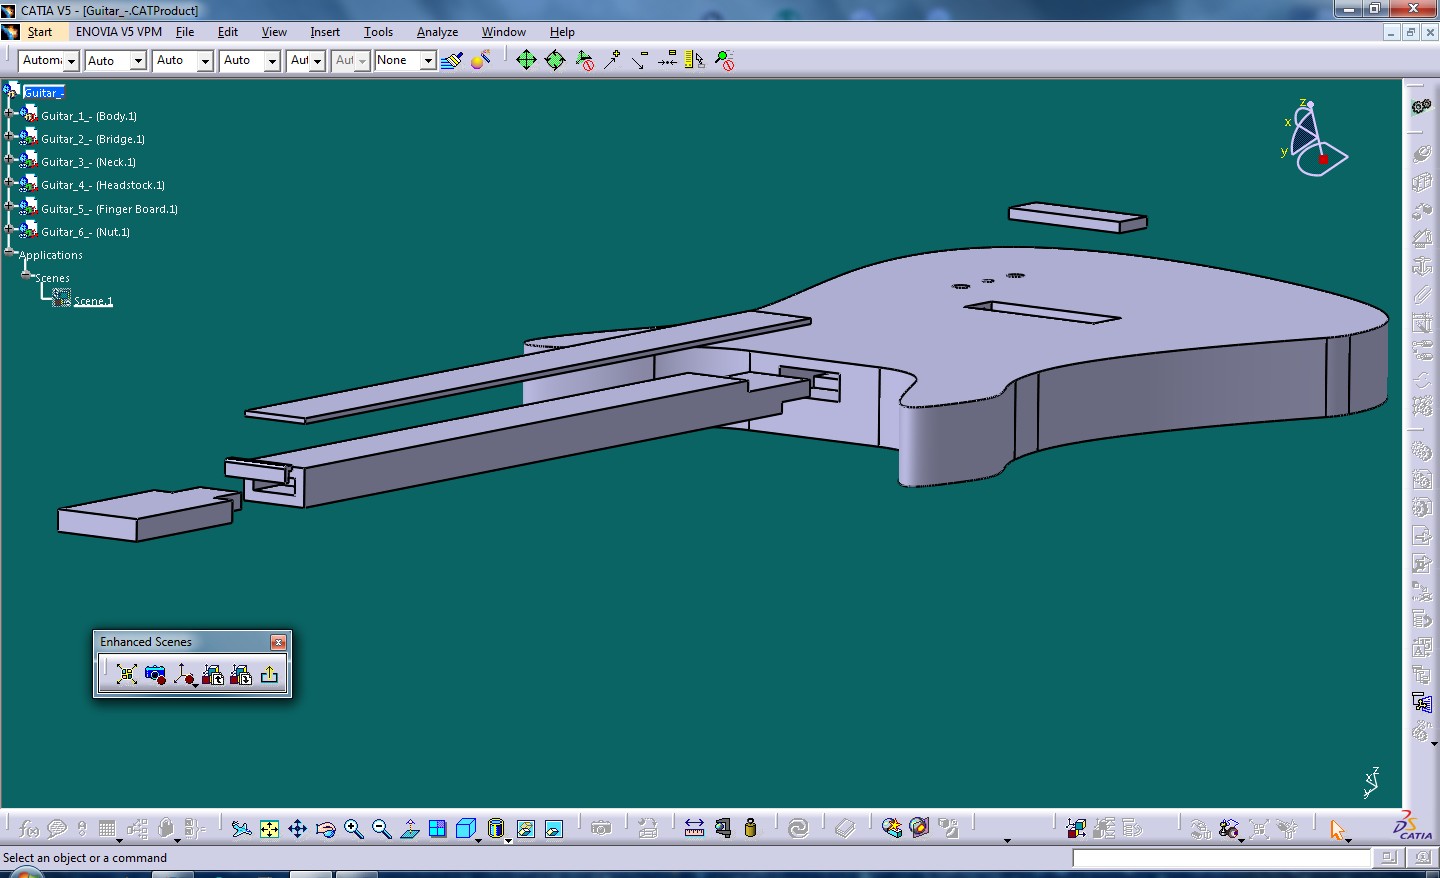Open the Tools menu

pos(378,32)
